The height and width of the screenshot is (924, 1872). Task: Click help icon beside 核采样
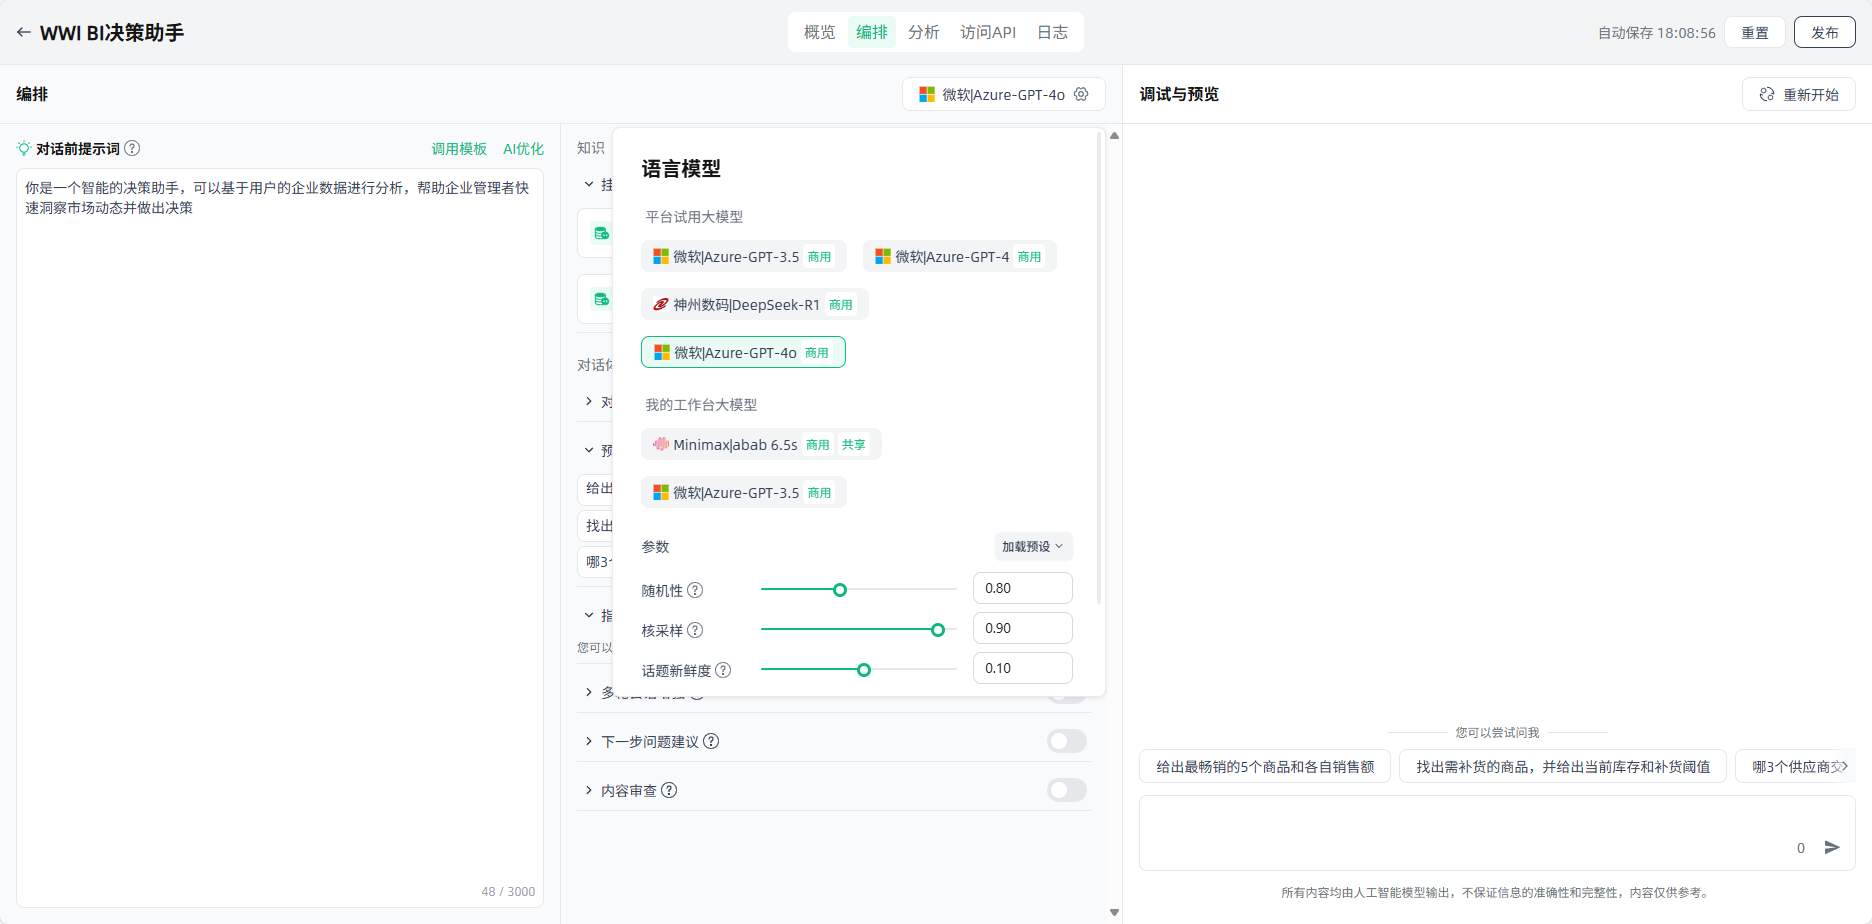[x=695, y=630]
